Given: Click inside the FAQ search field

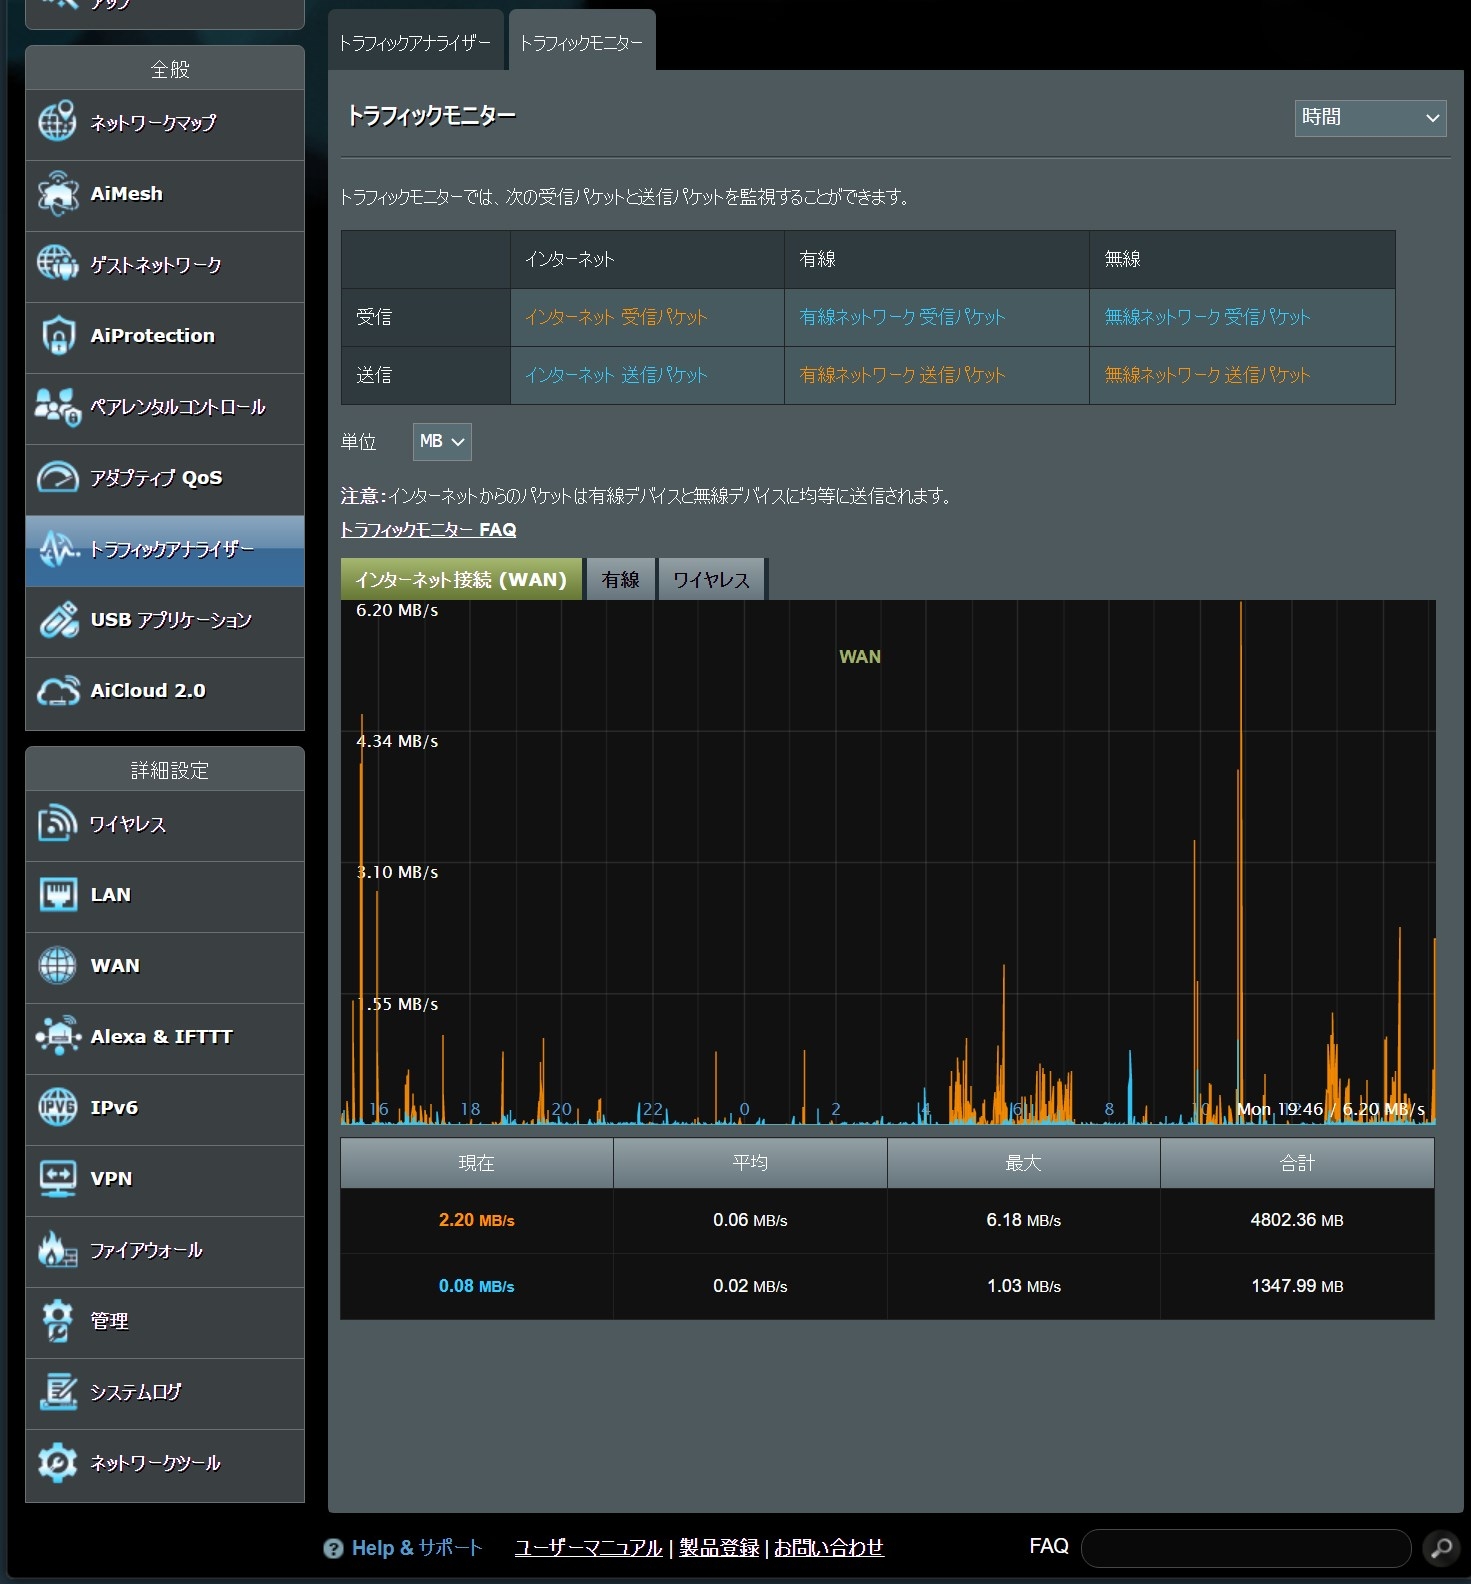Looking at the screenshot, I should tap(1245, 1548).
